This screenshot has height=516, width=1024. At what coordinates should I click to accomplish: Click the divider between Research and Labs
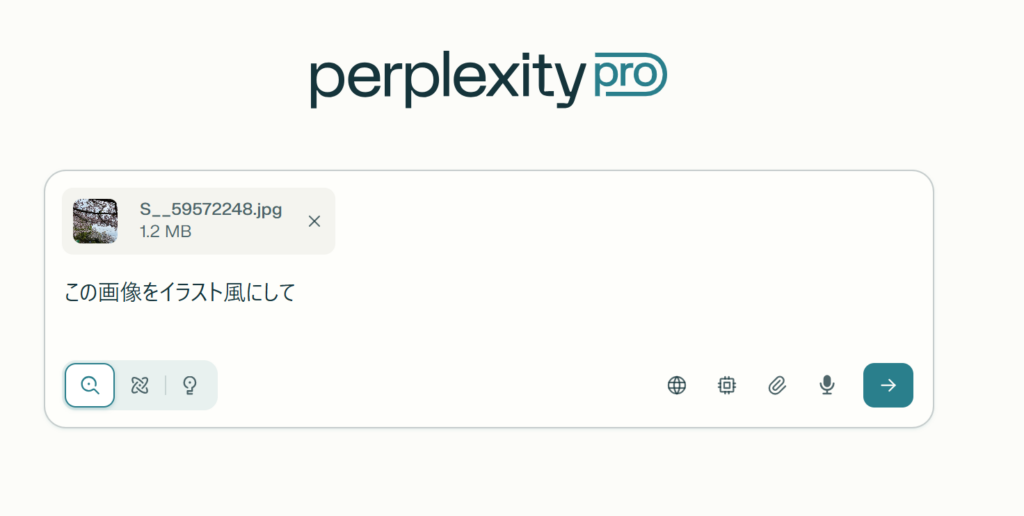165,385
